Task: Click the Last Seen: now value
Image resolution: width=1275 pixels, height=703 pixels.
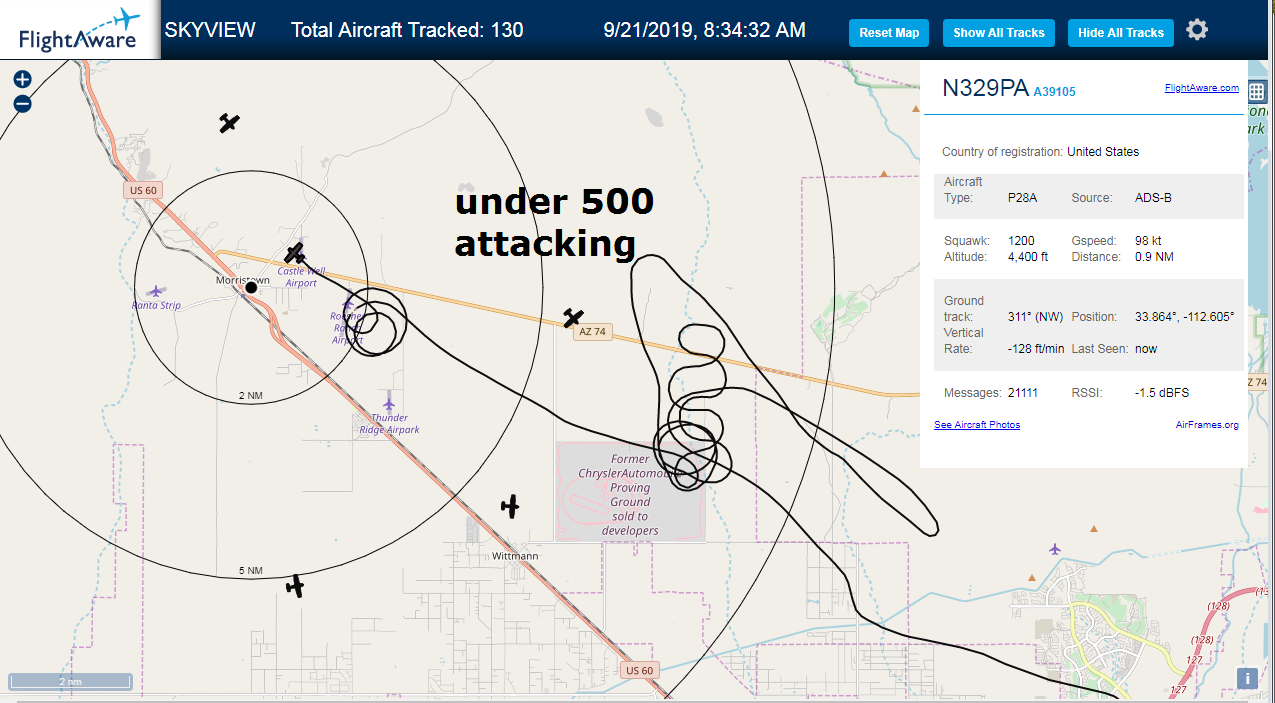Action: click(x=1145, y=349)
